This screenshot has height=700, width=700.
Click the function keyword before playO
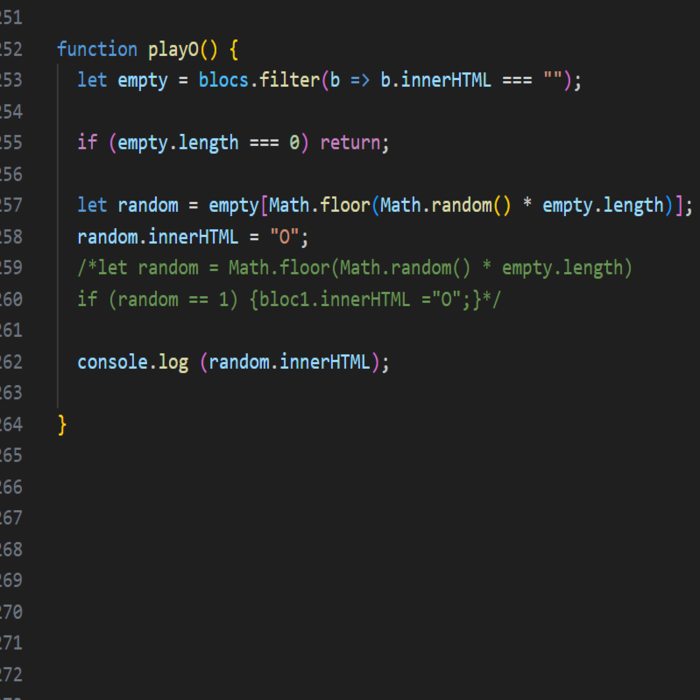pyautogui.click(x=97, y=49)
